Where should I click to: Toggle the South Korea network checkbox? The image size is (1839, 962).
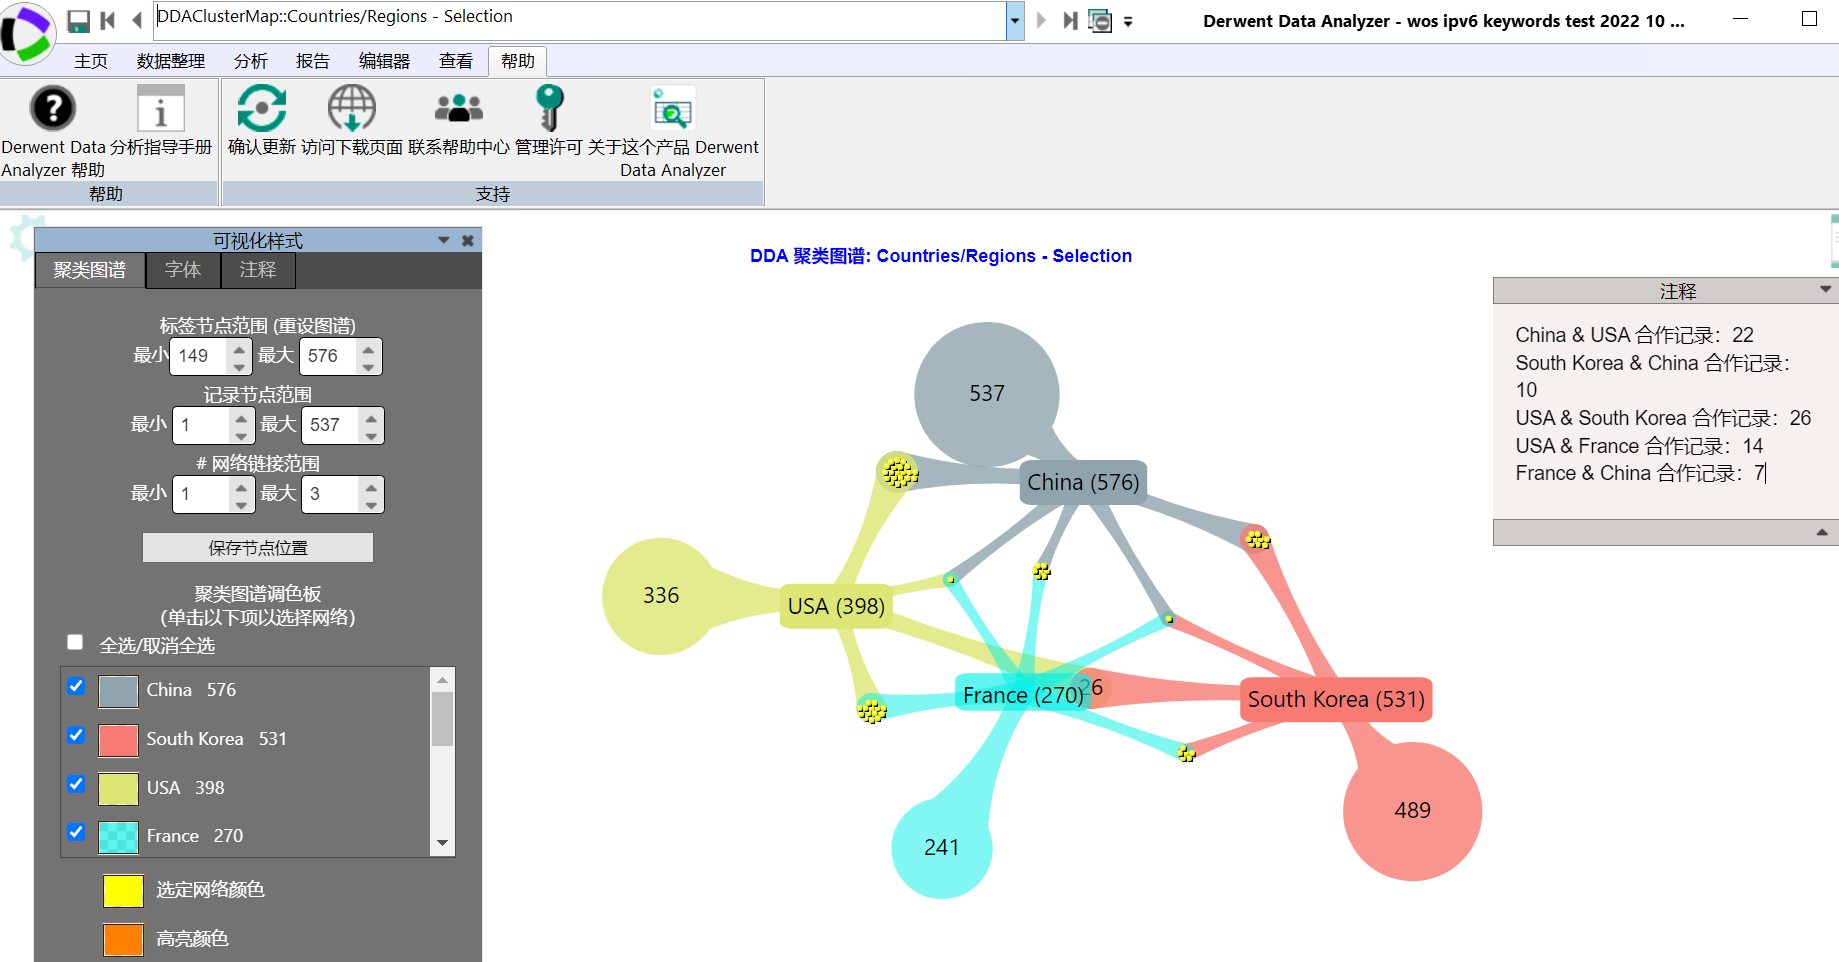(76, 735)
